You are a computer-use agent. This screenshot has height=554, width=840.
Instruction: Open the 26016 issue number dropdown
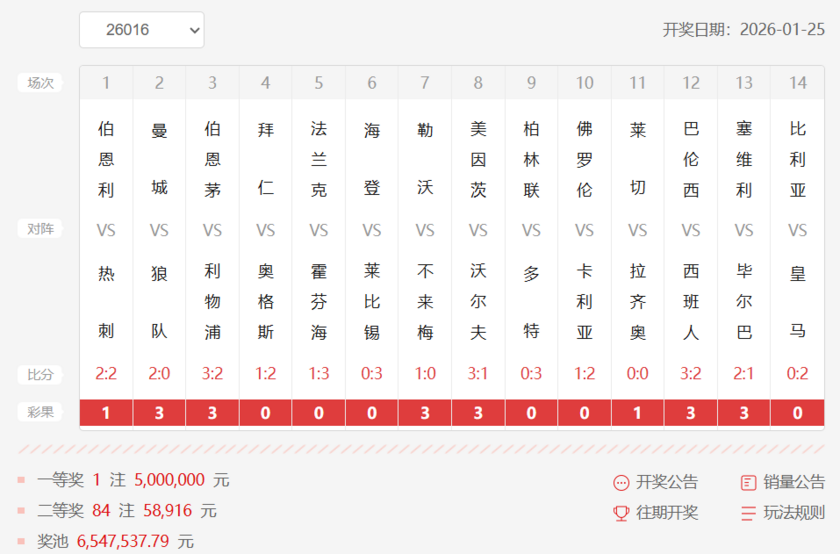[x=141, y=30]
